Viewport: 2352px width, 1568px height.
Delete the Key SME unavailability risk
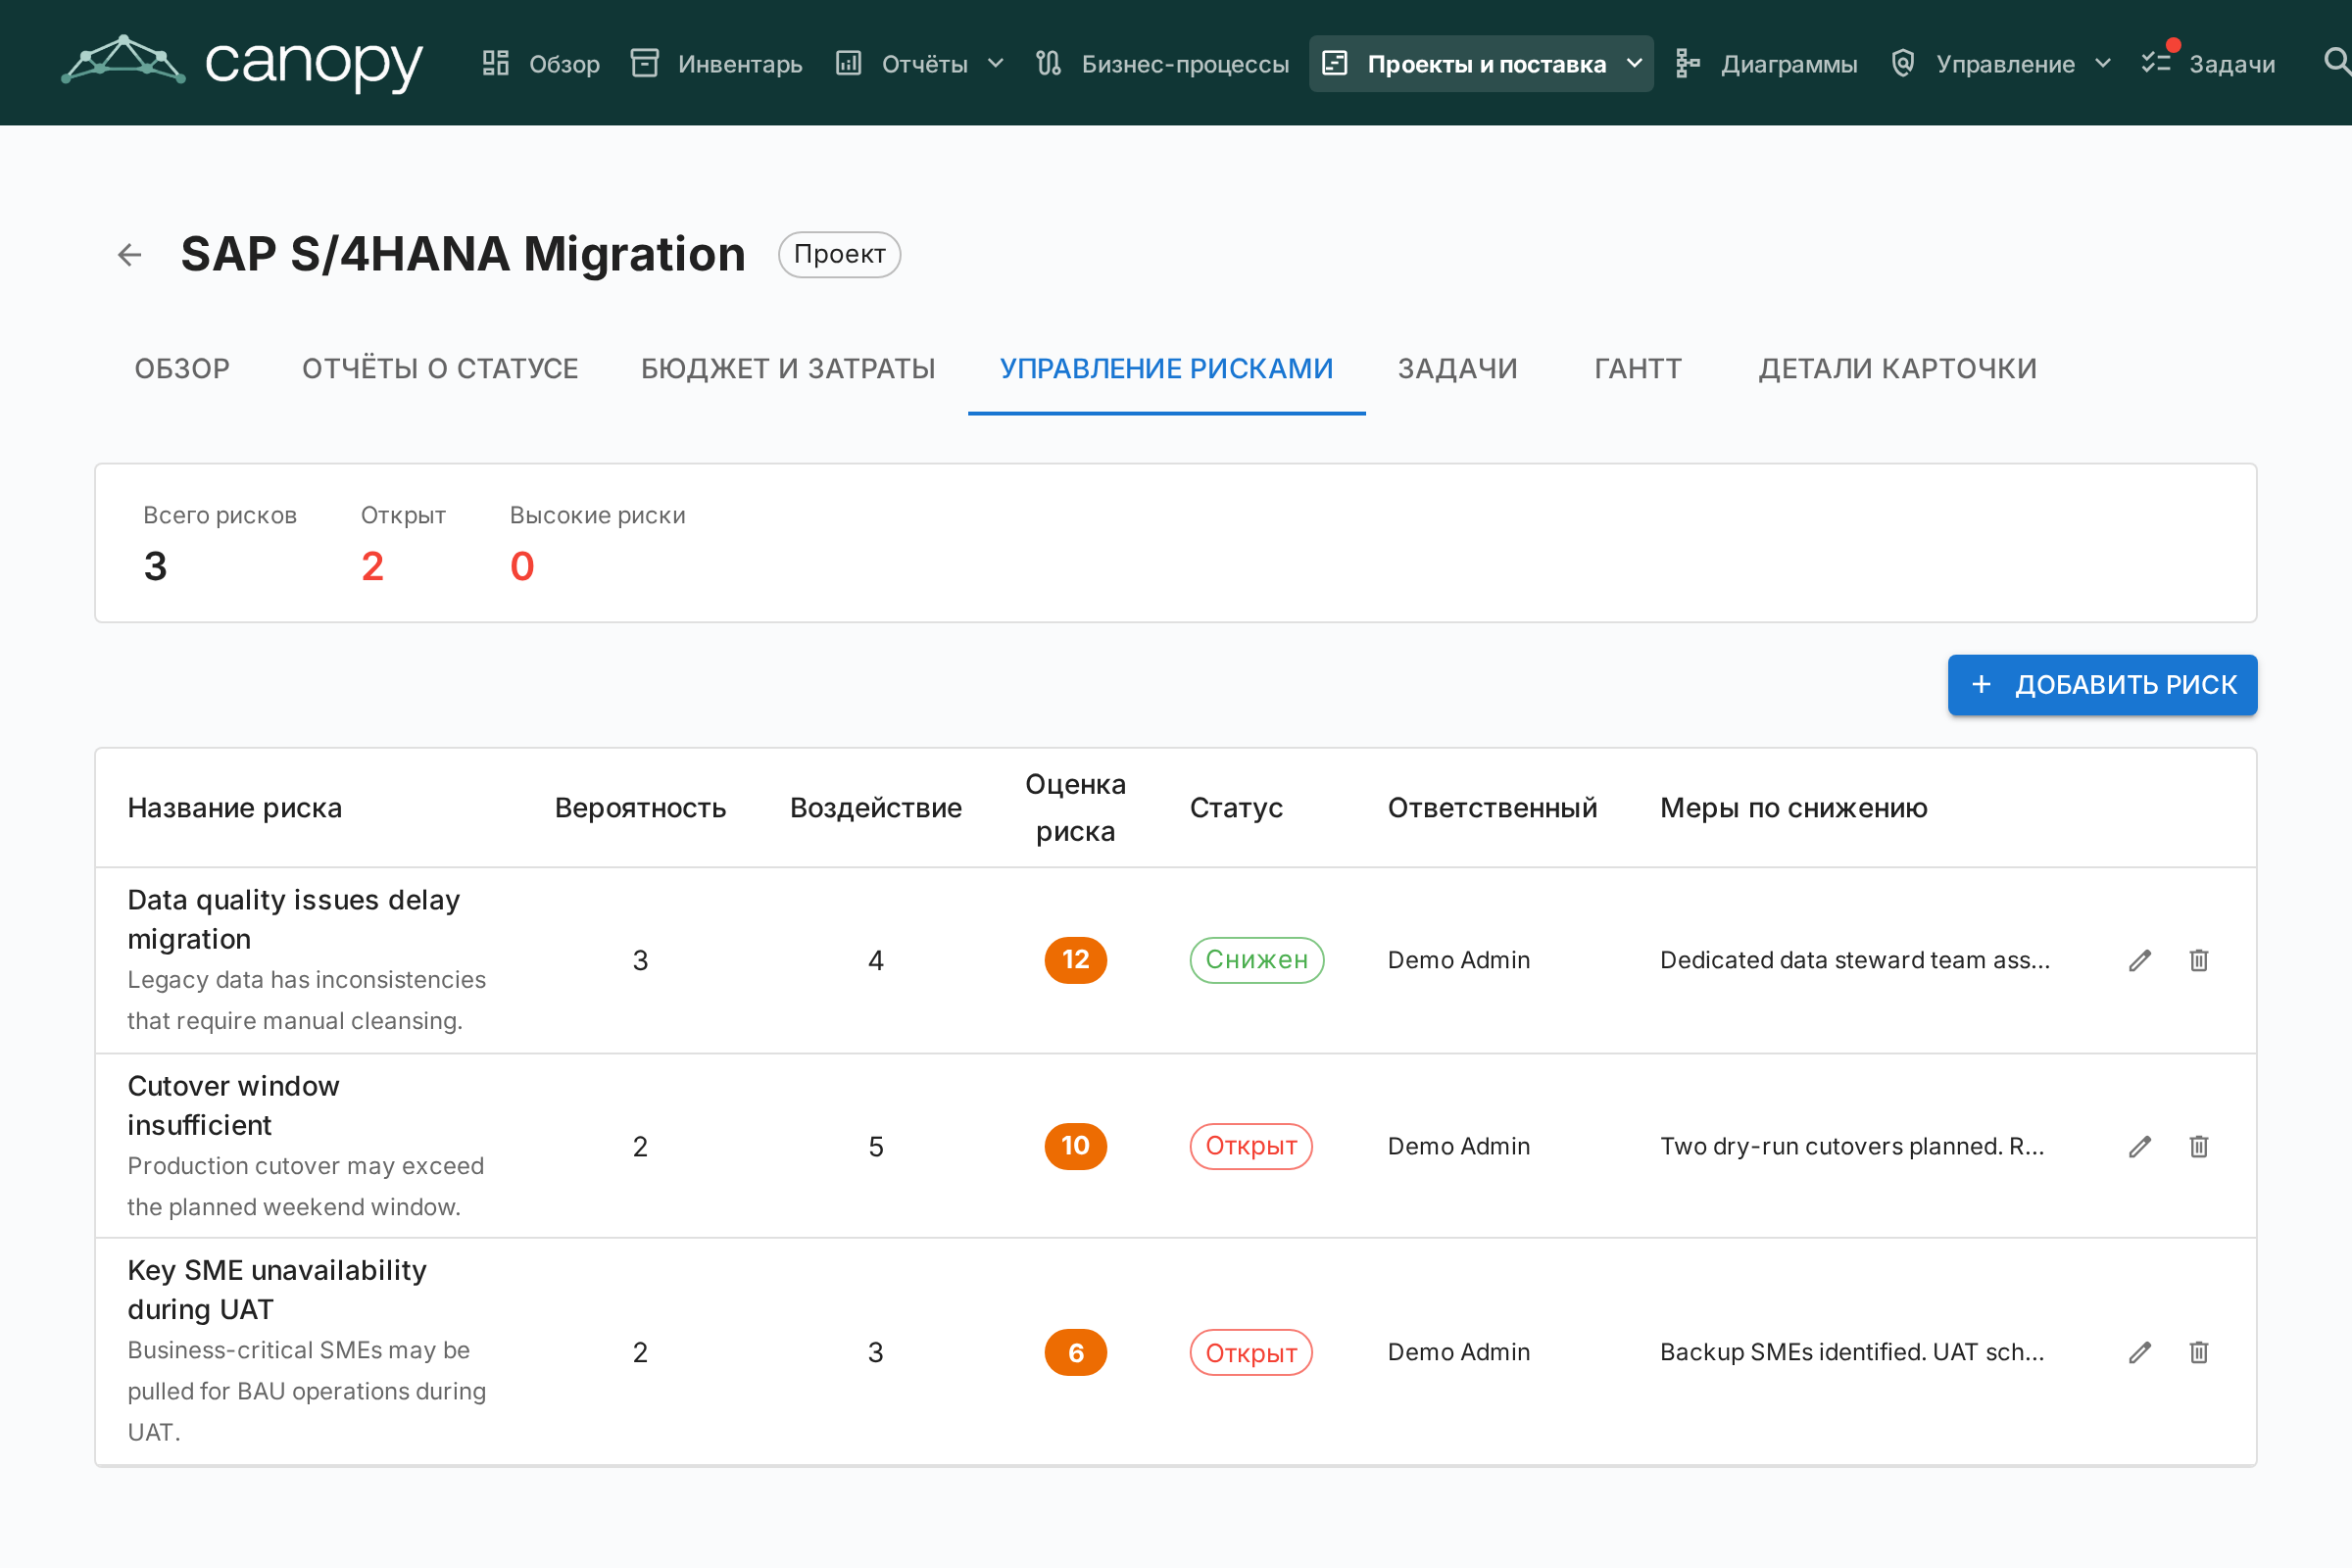click(2199, 1352)
